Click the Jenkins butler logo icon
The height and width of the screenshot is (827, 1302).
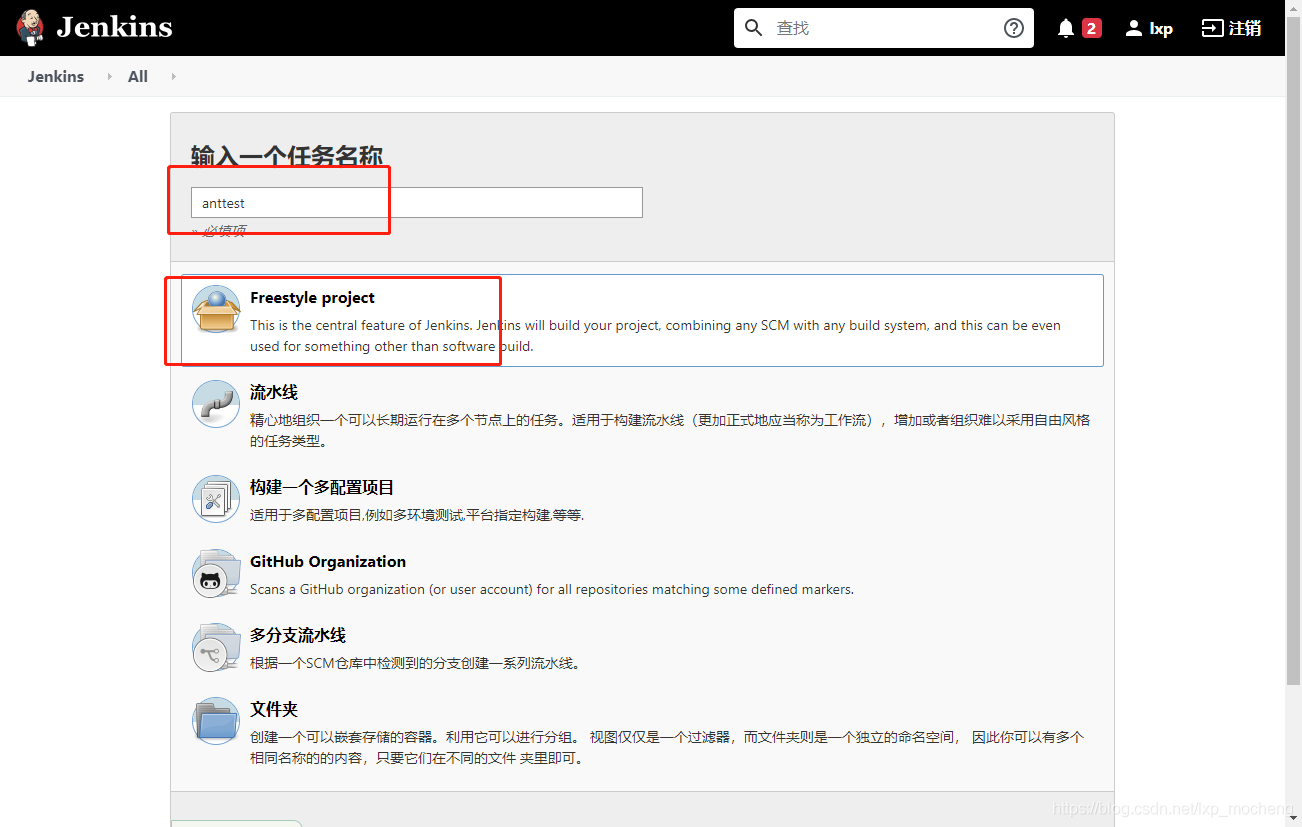coord(31,28)
